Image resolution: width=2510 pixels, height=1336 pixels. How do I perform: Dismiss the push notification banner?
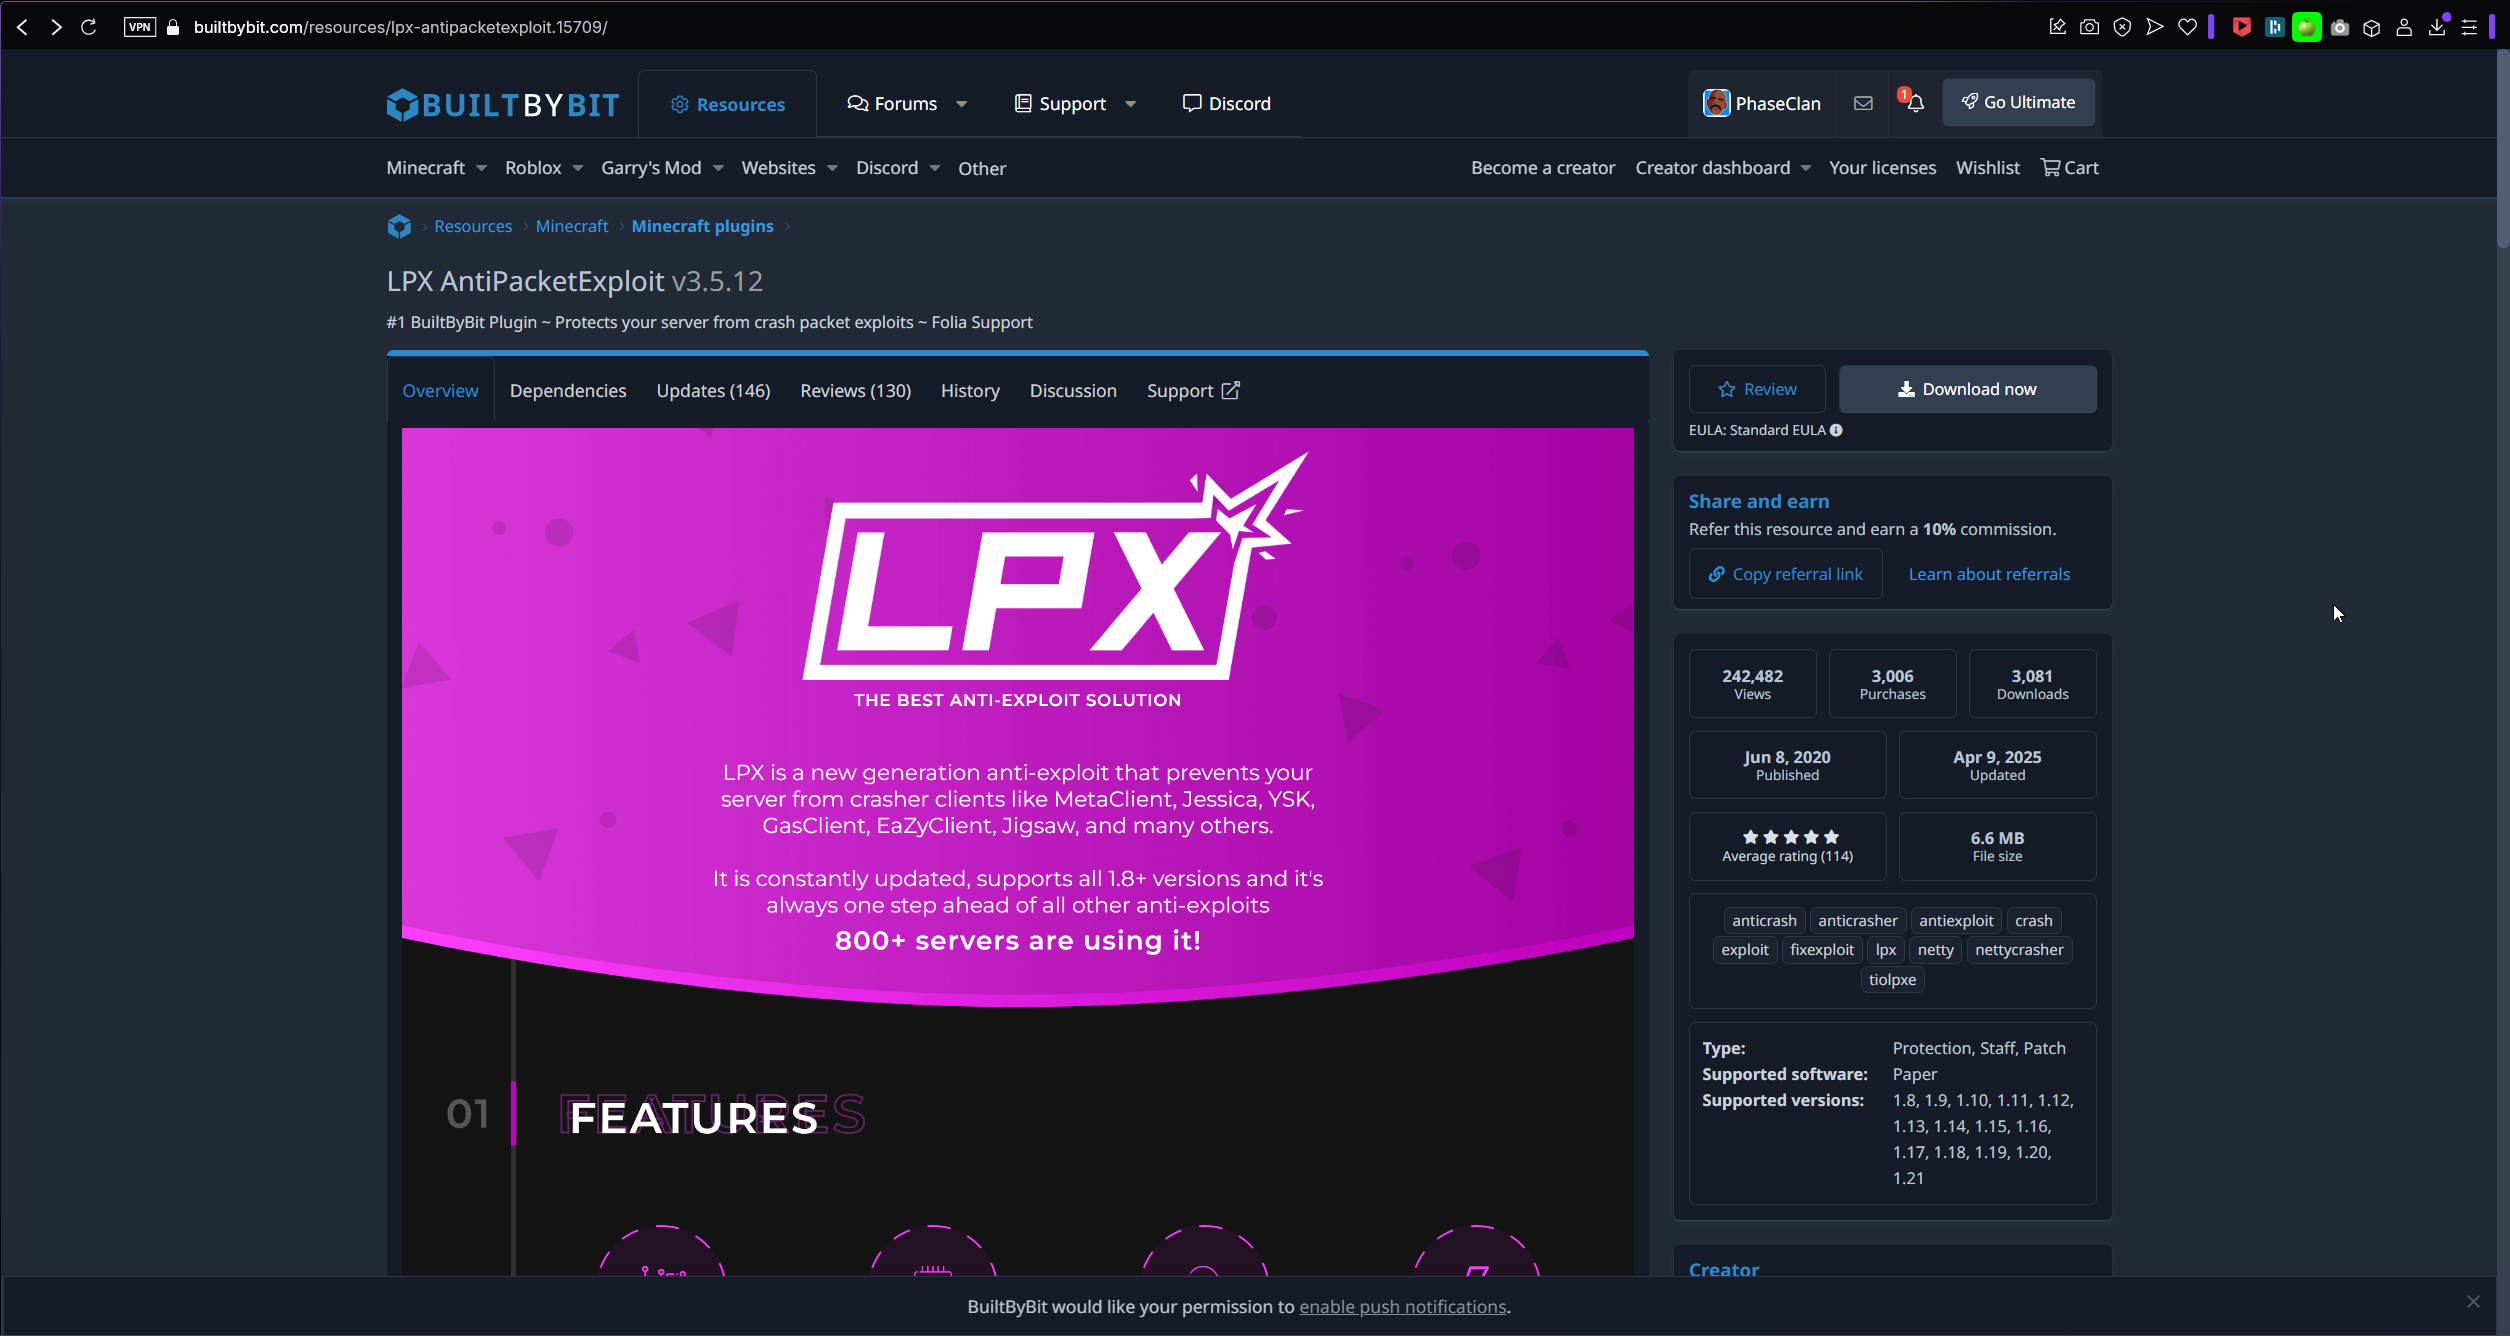click(2473, 1301)
